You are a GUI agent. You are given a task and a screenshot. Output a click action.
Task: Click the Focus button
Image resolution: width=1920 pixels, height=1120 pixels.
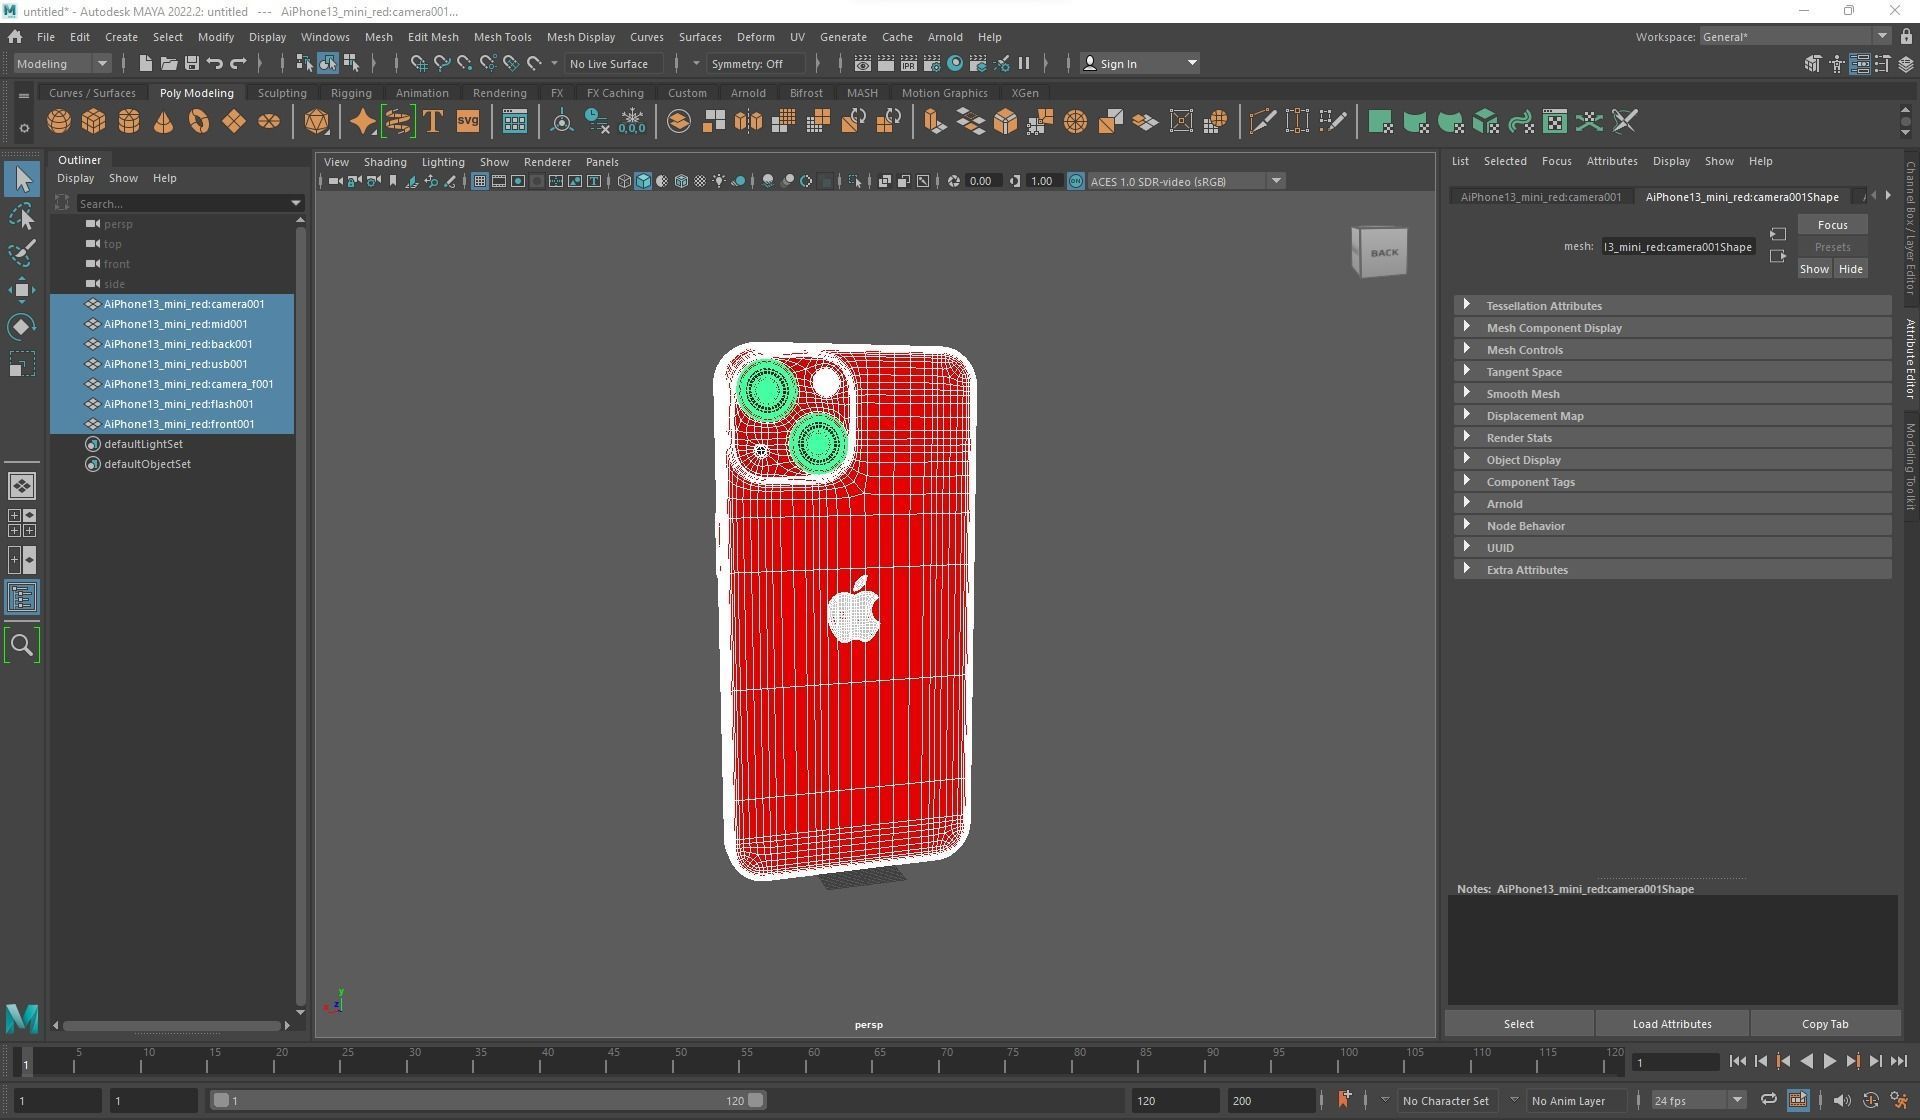[x=1832, y=225]
